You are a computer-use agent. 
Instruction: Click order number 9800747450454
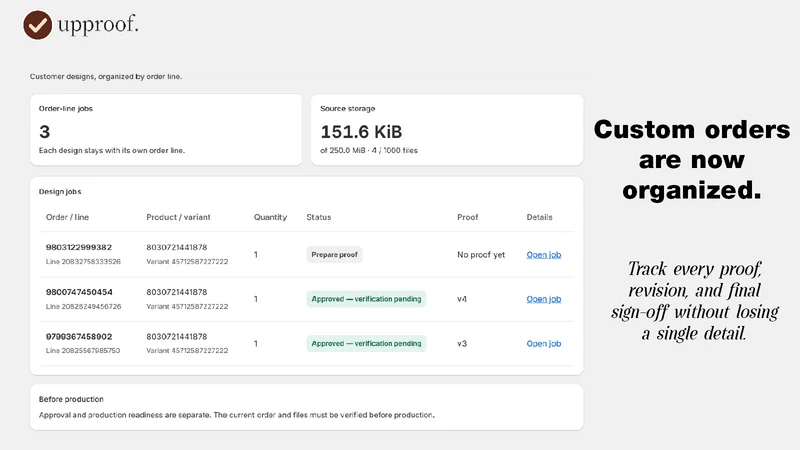79,292
